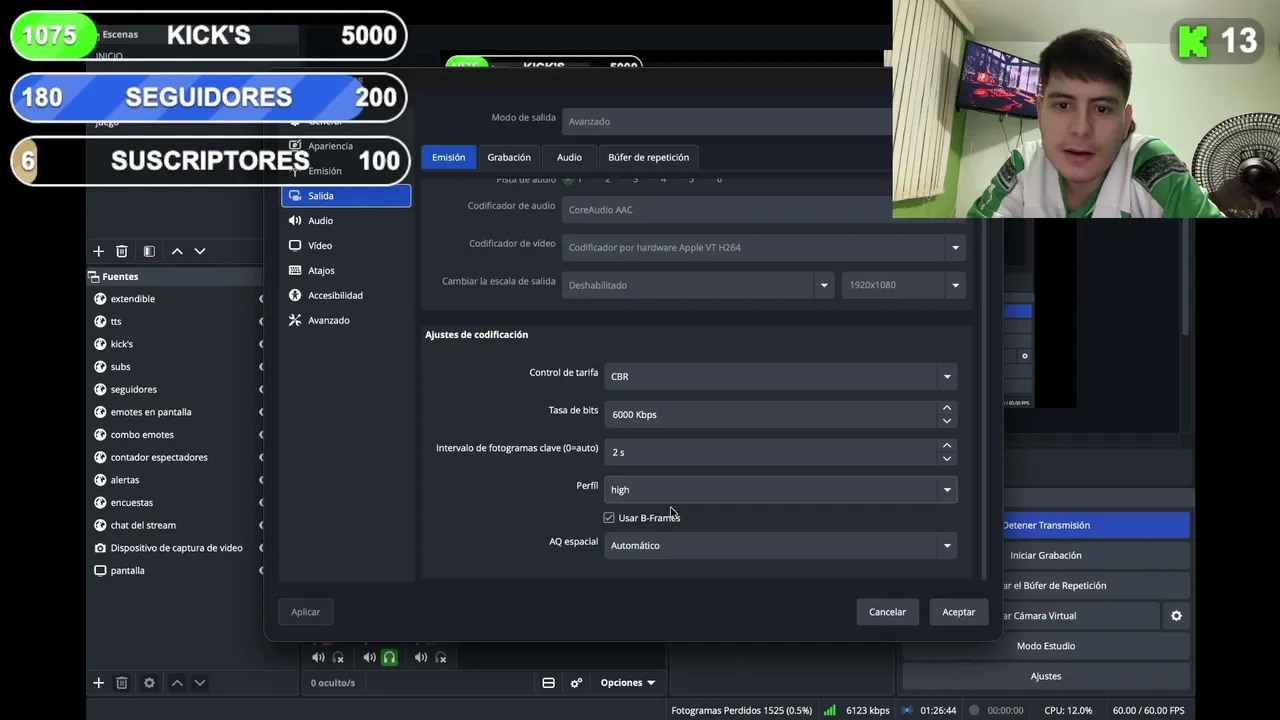Select Vídeo in the settings sidebar
Screen dimensions: 1280x720
point(346,246)
